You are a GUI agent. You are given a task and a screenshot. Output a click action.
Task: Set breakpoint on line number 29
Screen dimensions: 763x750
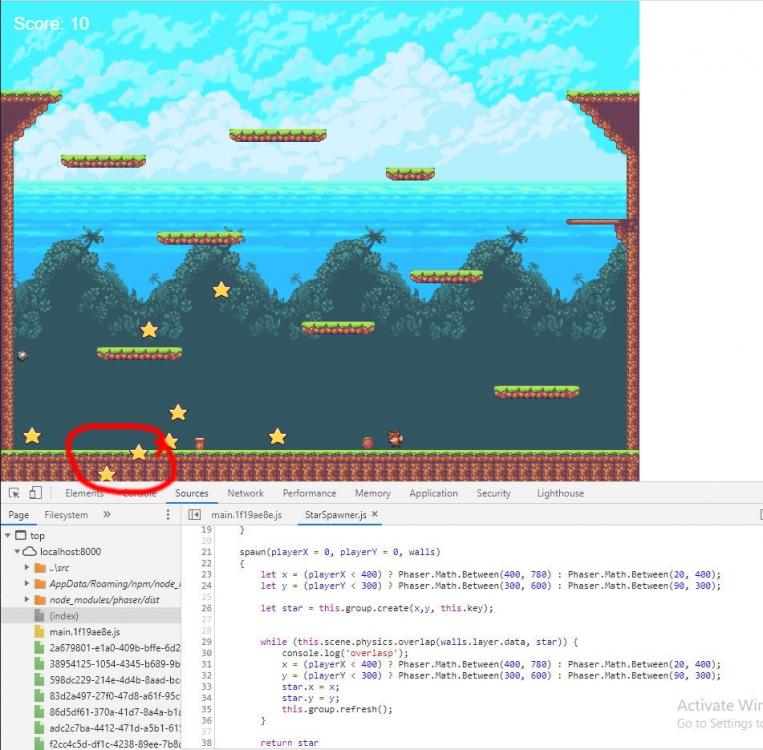click(x=206, y=641)
